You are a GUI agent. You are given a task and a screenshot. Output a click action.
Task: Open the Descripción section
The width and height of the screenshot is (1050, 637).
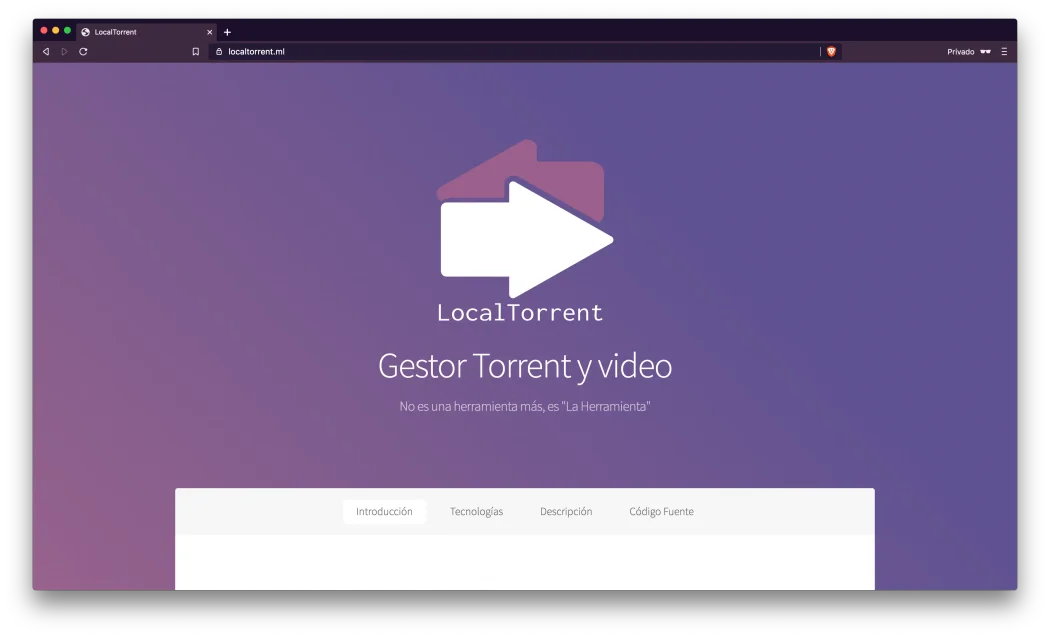point(565,511)
